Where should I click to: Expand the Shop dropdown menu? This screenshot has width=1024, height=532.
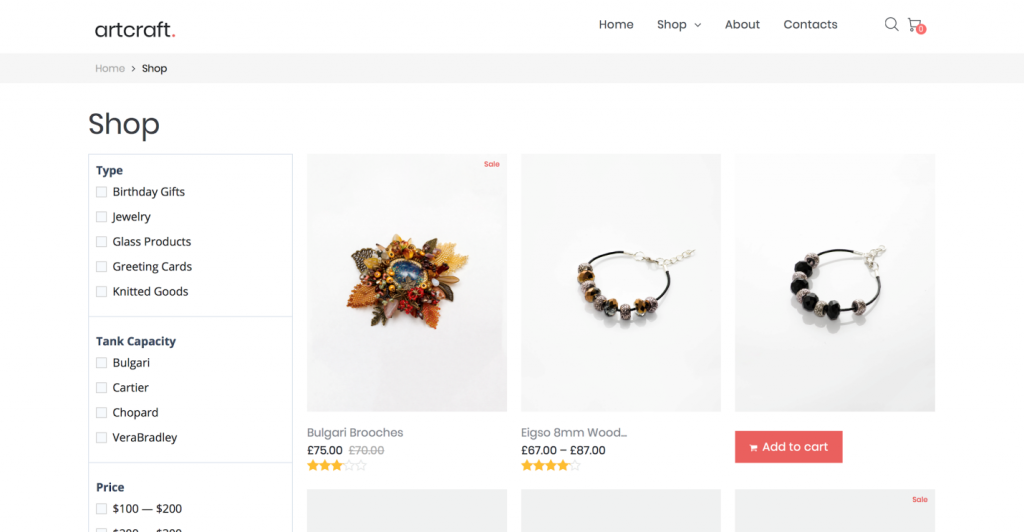click(x=679, y=25)
